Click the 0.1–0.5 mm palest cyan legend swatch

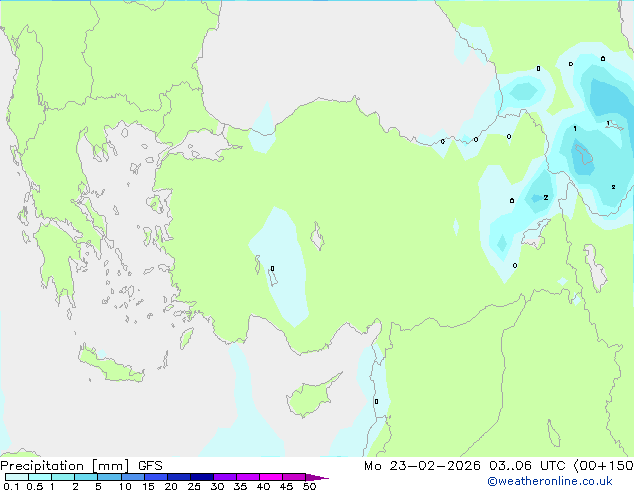(17, 477)
